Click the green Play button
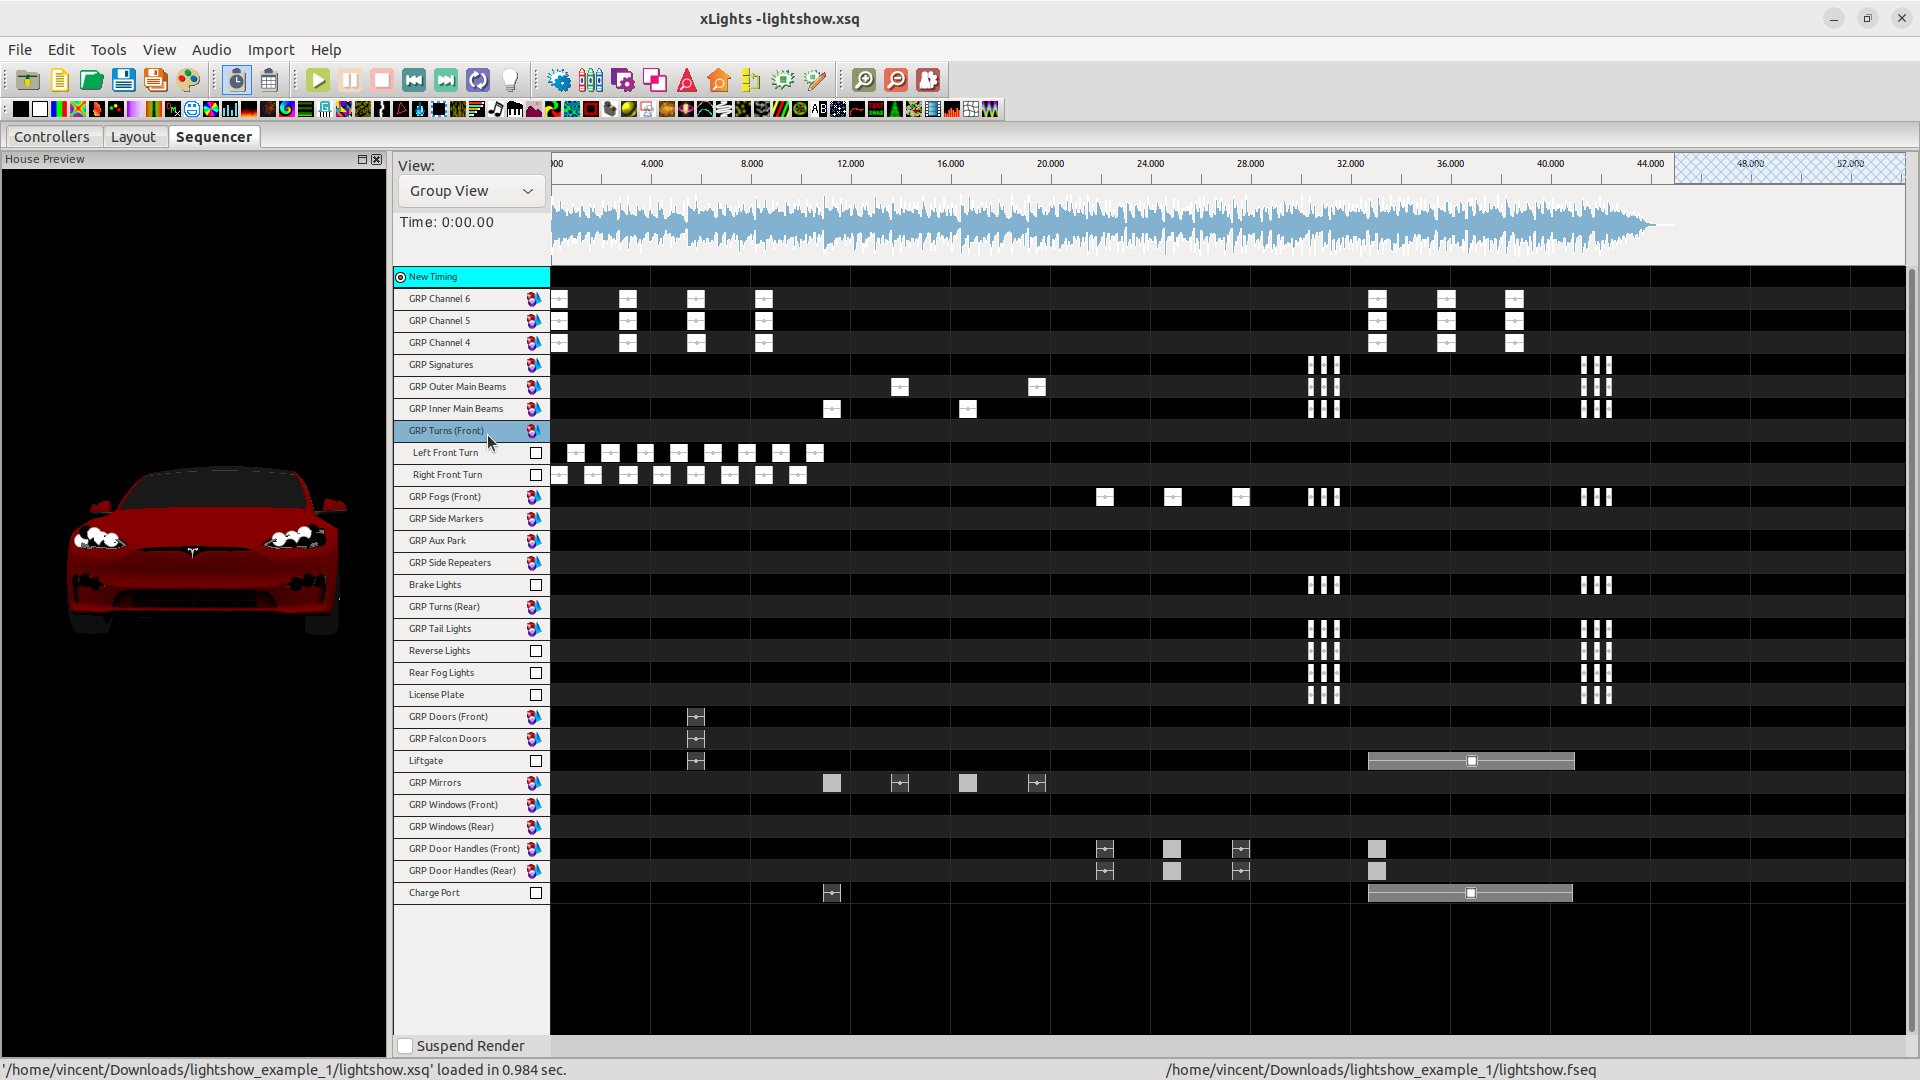 (x=318, y=80)
